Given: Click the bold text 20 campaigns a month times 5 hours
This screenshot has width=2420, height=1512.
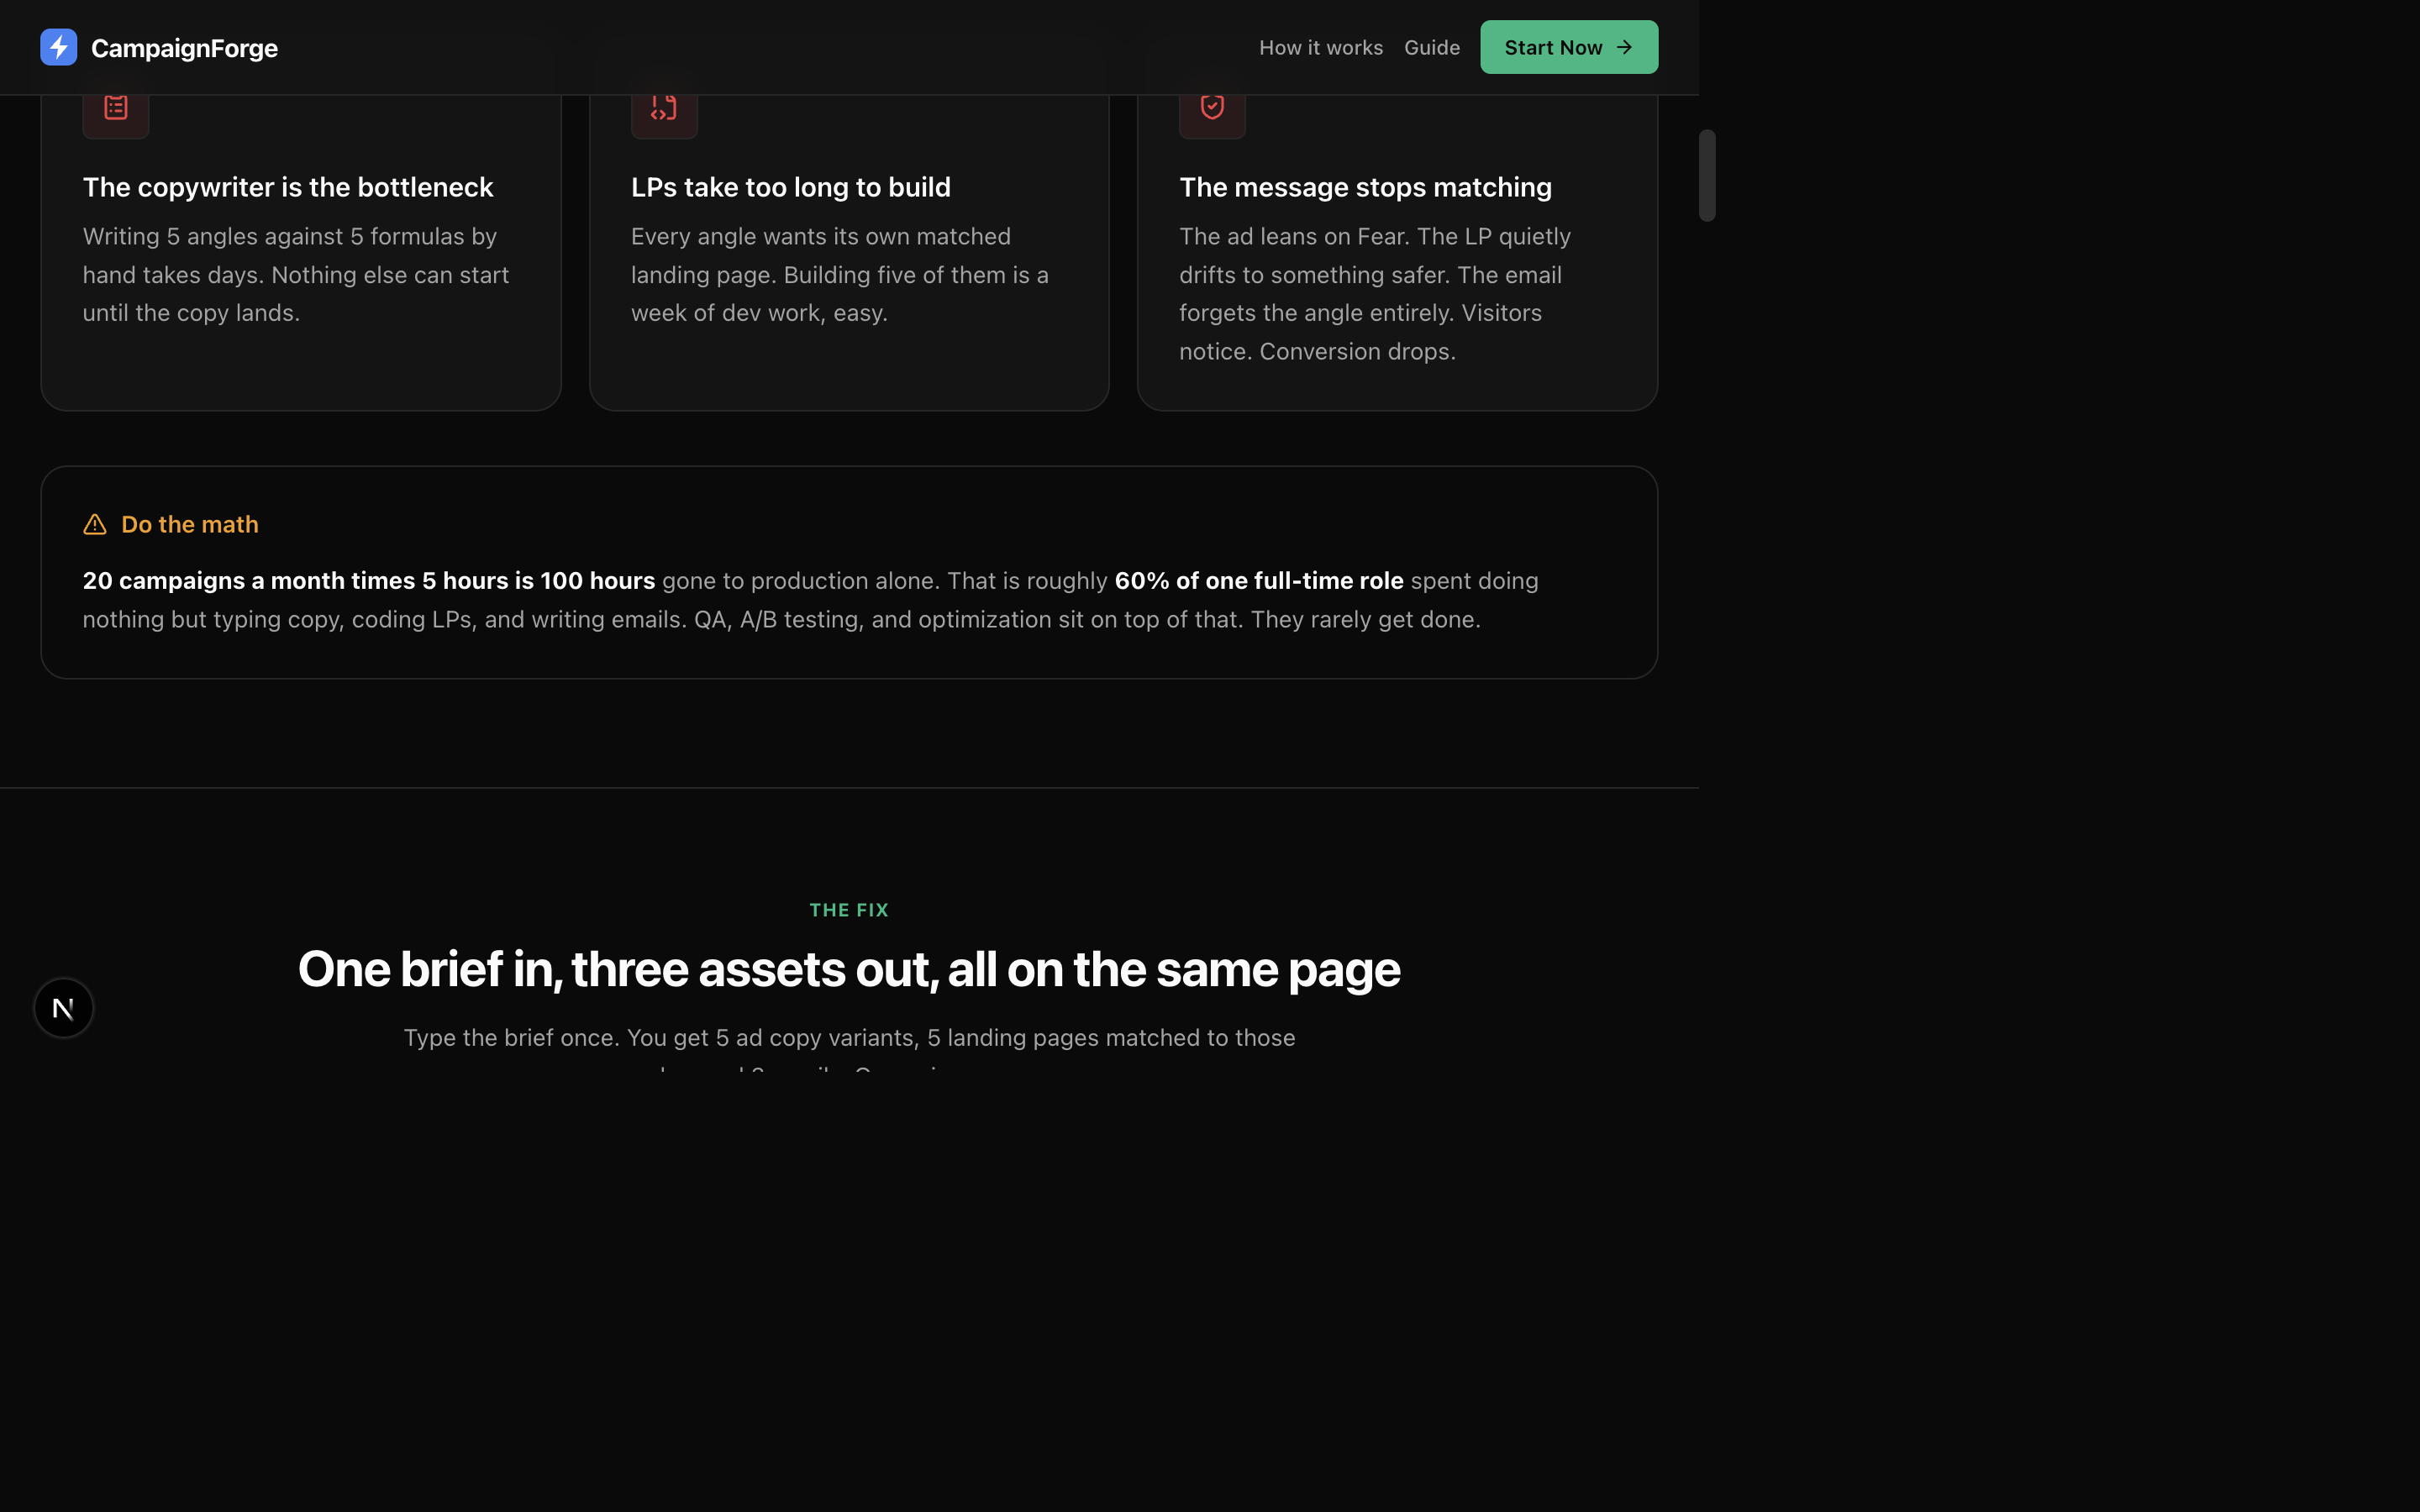Looking at the screenshot, I should point(369,581).
